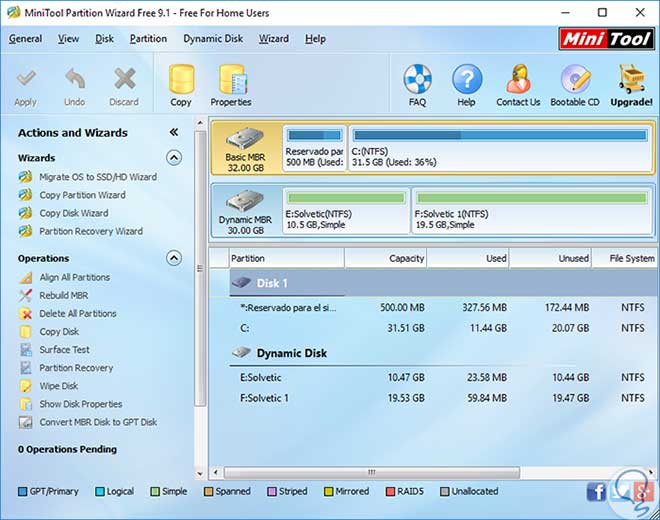Click the Help question mark icon
Screen dimensions: 660x520
tap(467, 79)
